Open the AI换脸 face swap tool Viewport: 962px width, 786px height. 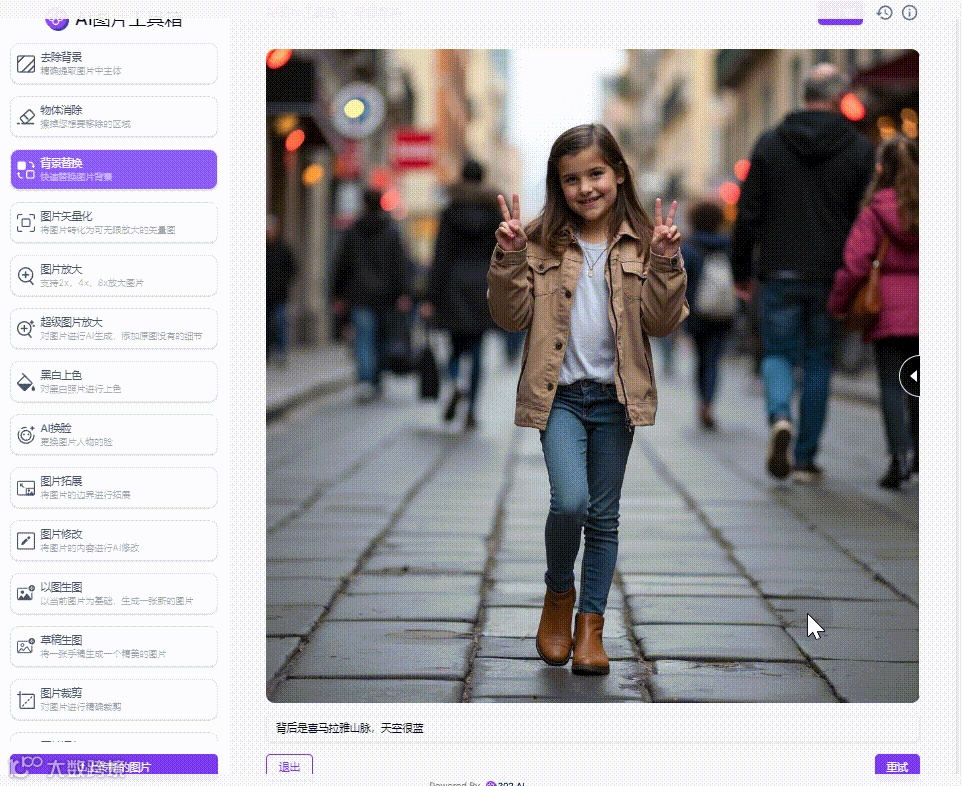click(x=114, y=434)
